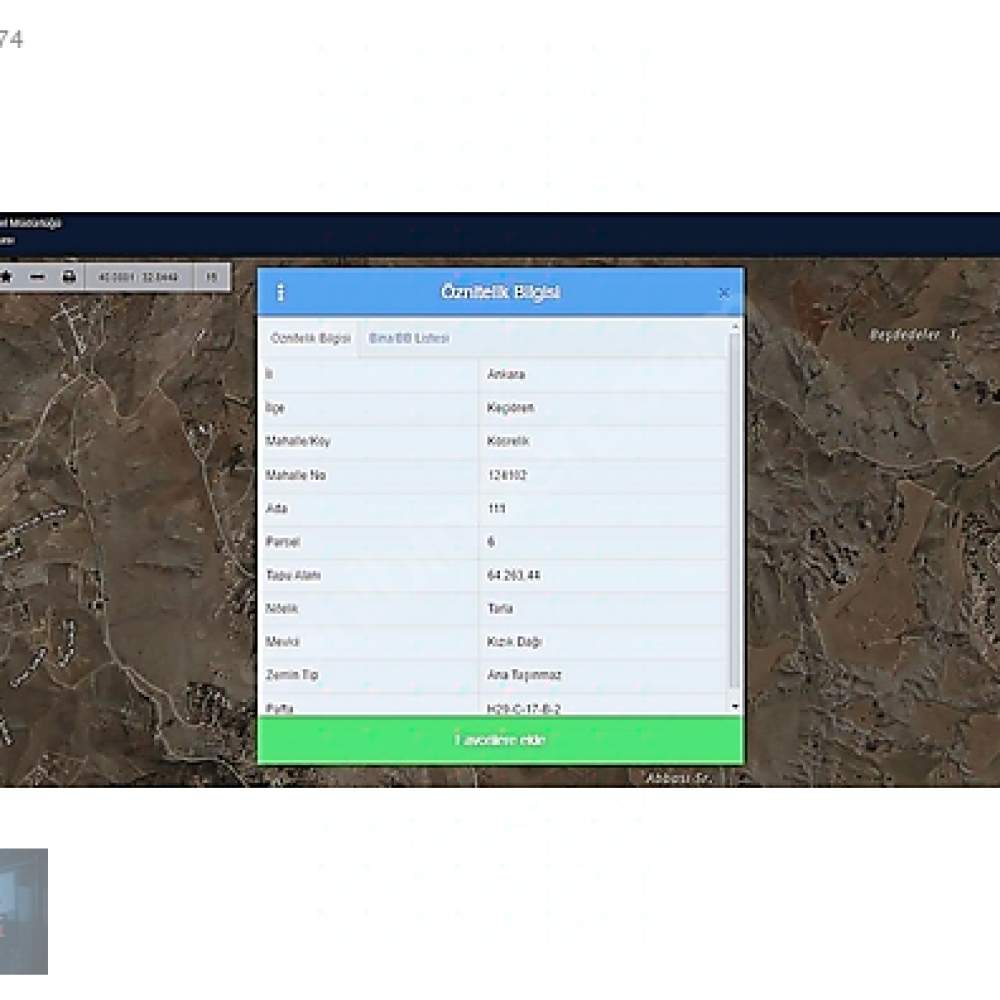Select the Keçiören value cell
Image resolution: width=1000 pixels, height=1000 pixels.
click(x=602, y=408)
